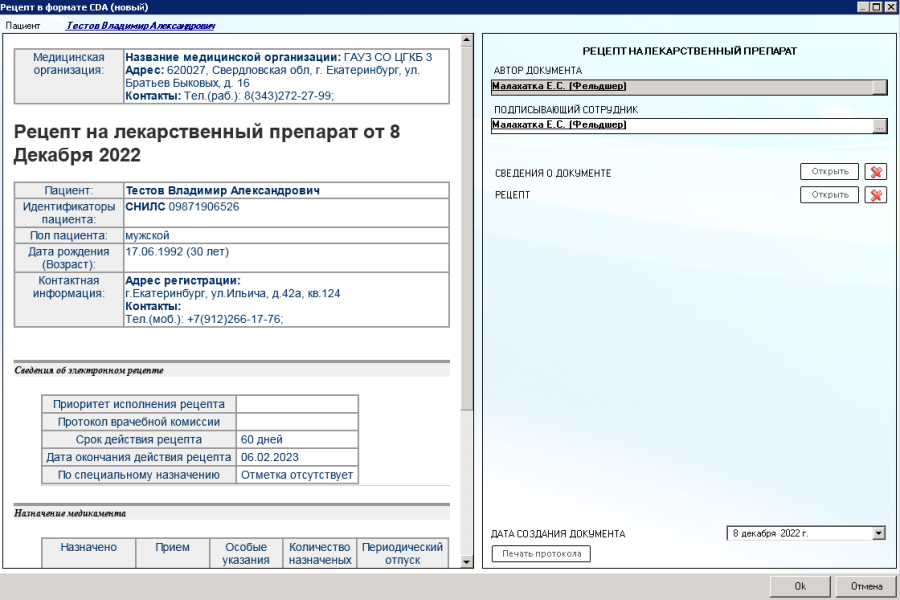Minimize the Рецепт в формате CDA window

click(863, 7)
